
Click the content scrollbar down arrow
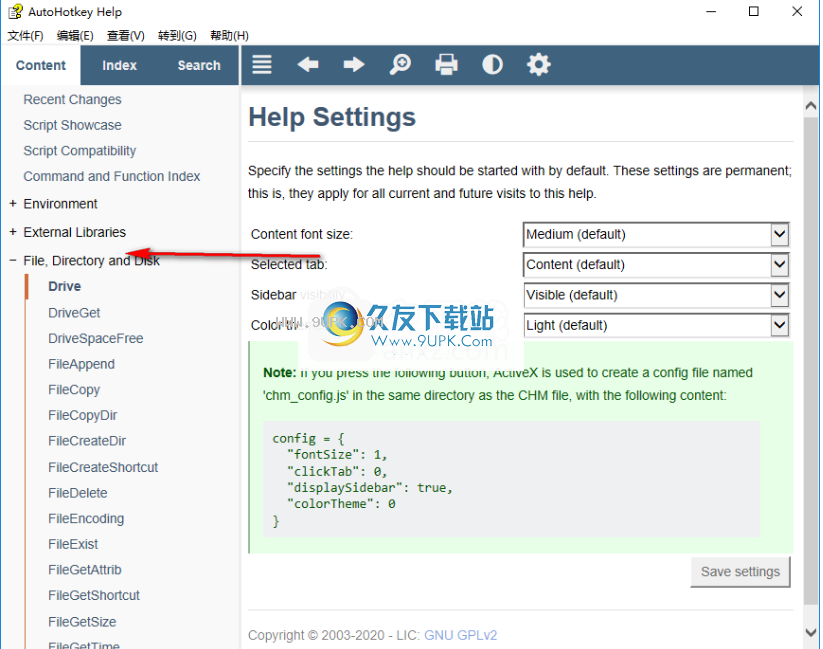(x=811, y=633)
